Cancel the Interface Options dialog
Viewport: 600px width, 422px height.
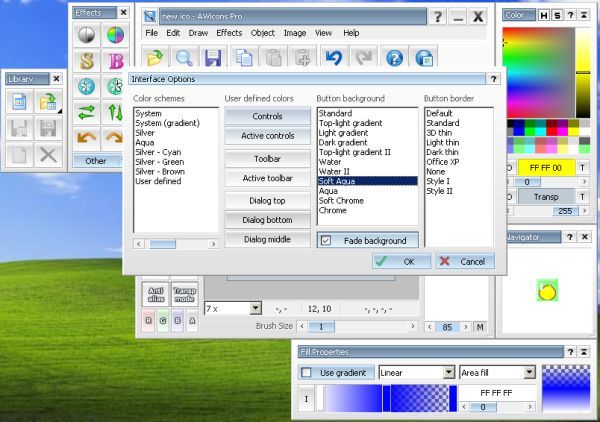[465, 262]
